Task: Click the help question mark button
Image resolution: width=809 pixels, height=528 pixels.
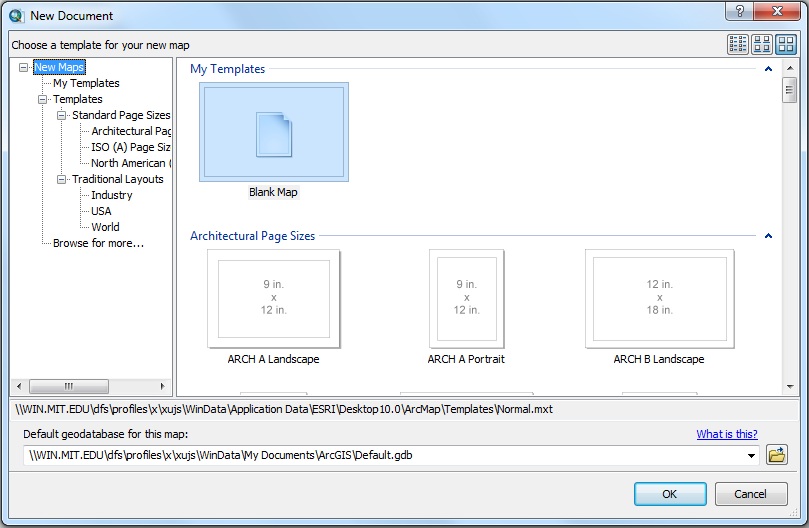Action: pyautogui.click(x=739, y=14)
